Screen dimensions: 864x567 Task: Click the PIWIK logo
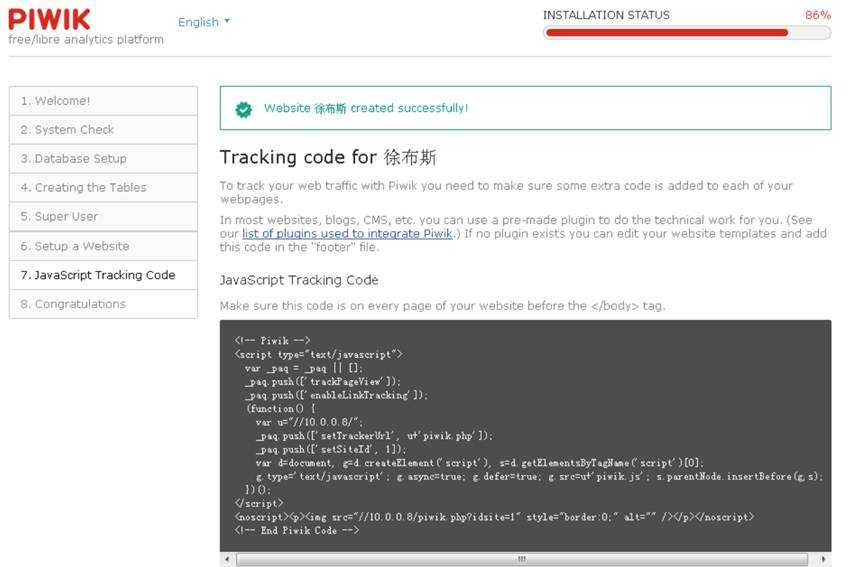49,19
